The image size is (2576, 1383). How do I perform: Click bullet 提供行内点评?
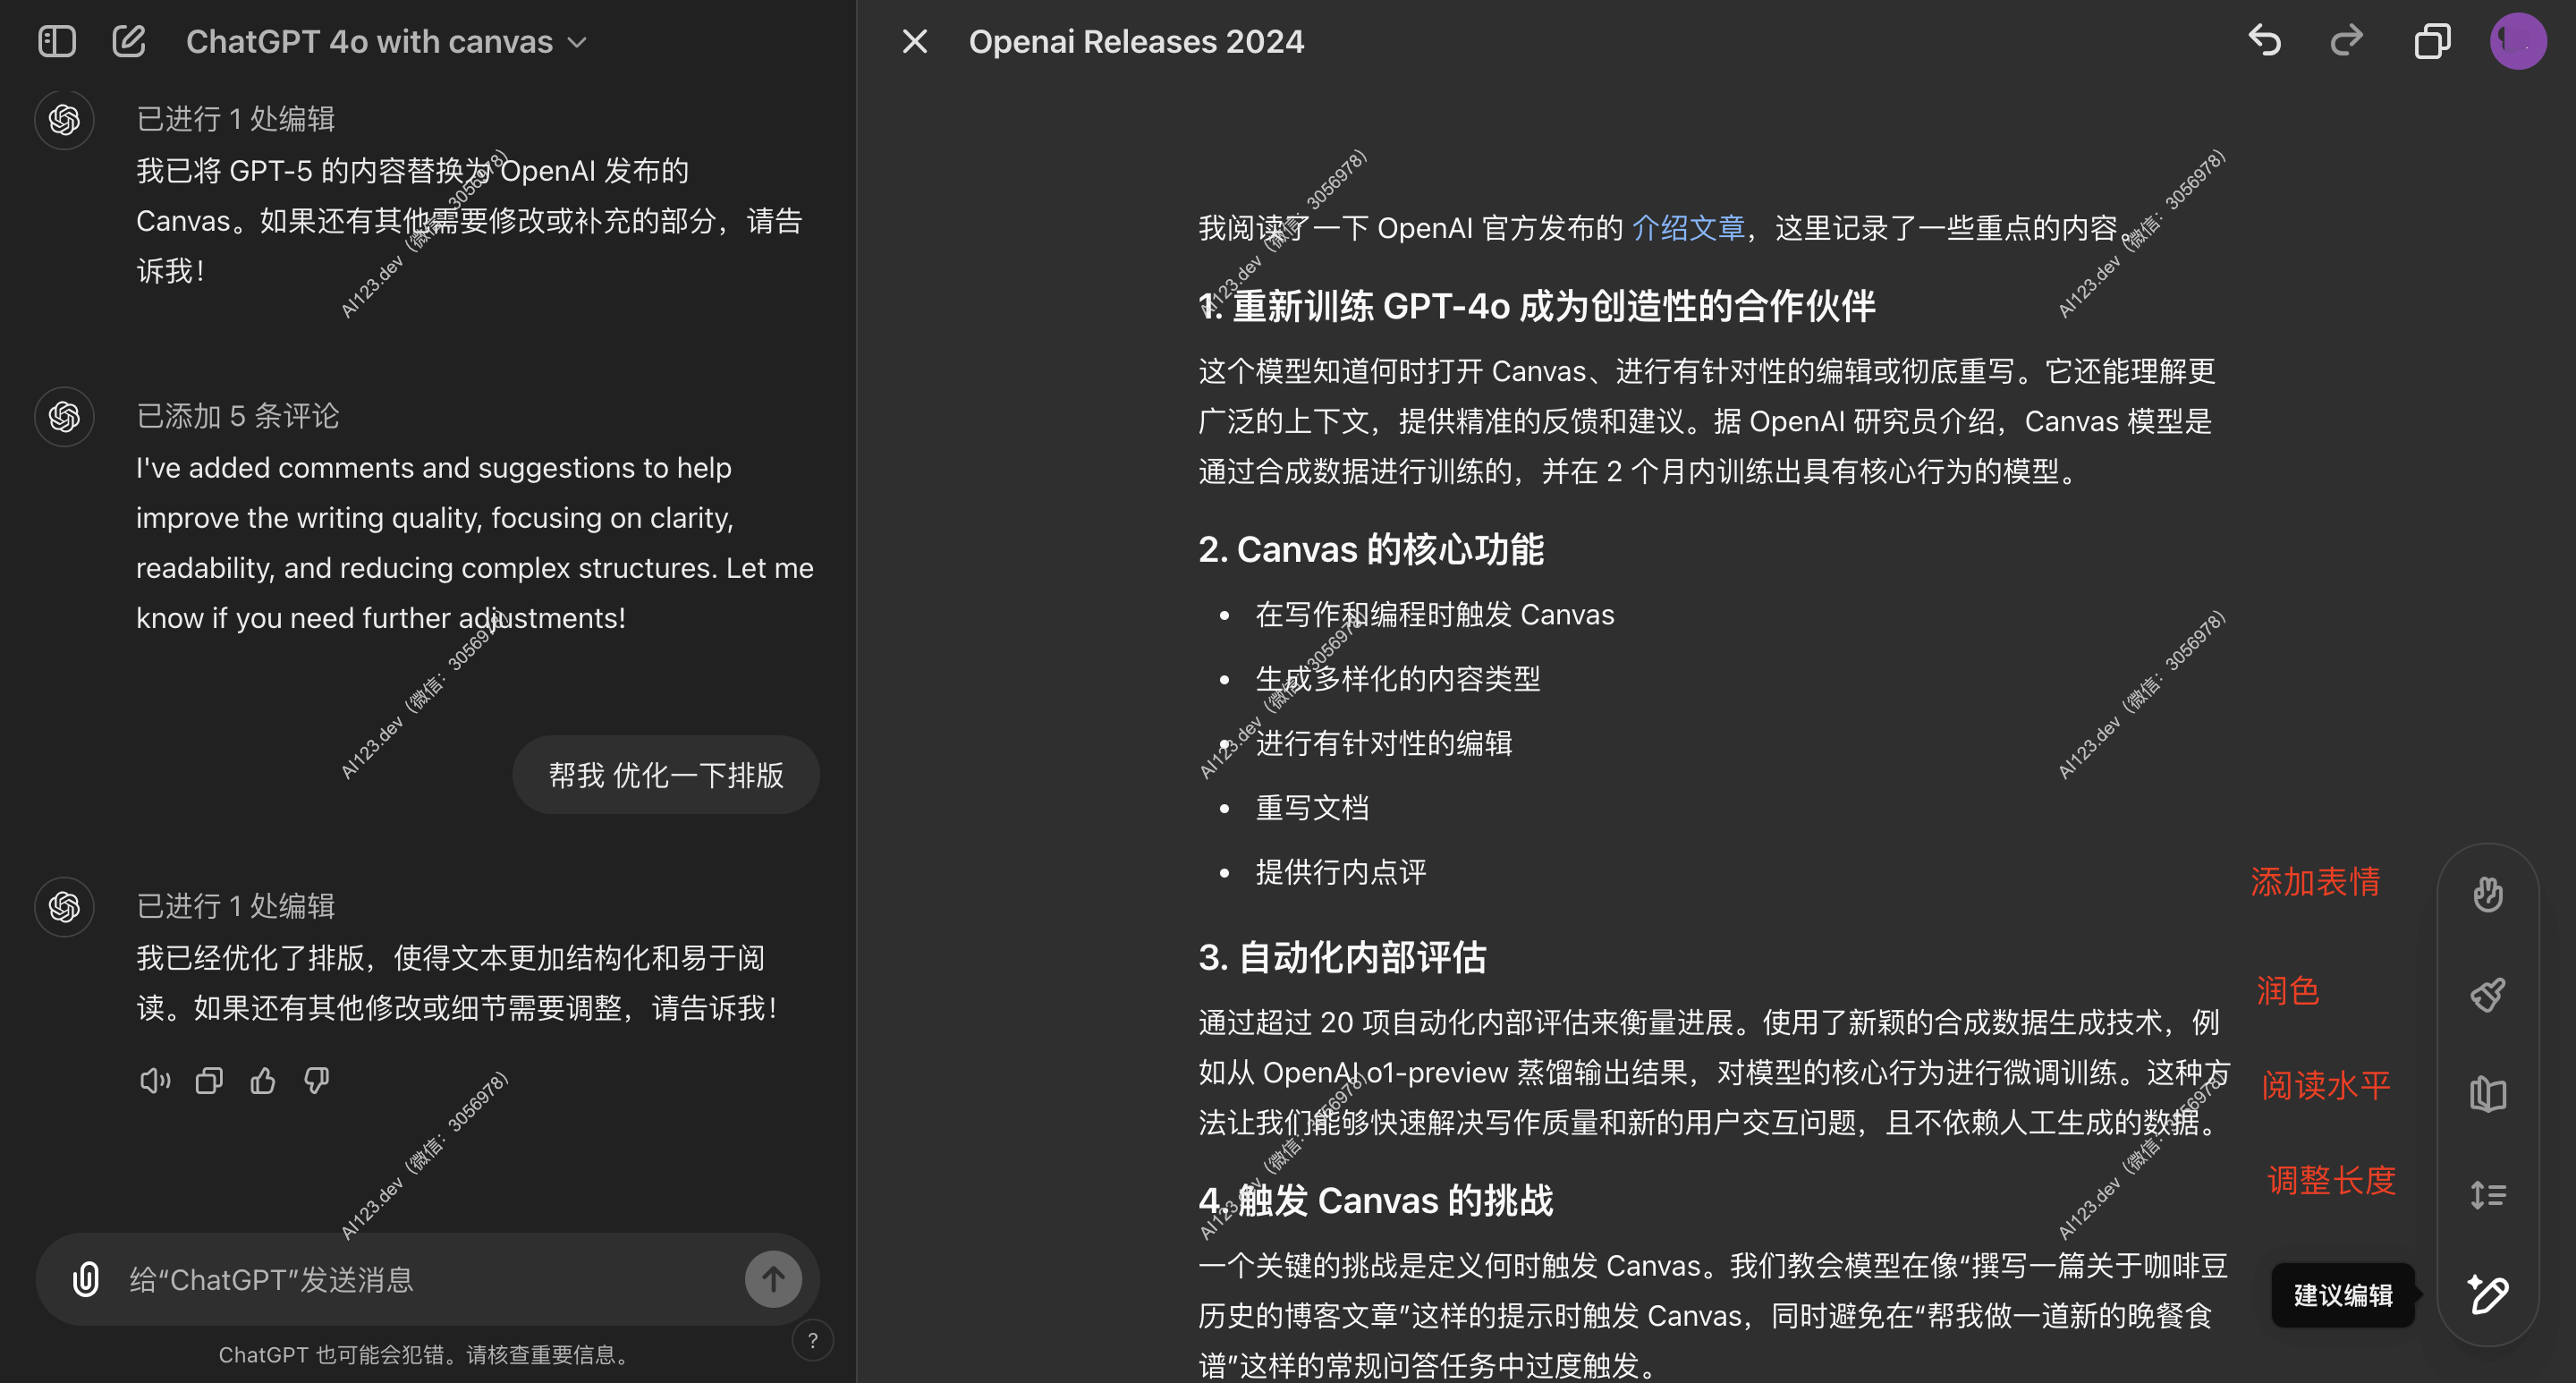click(x=1341, y=872)
